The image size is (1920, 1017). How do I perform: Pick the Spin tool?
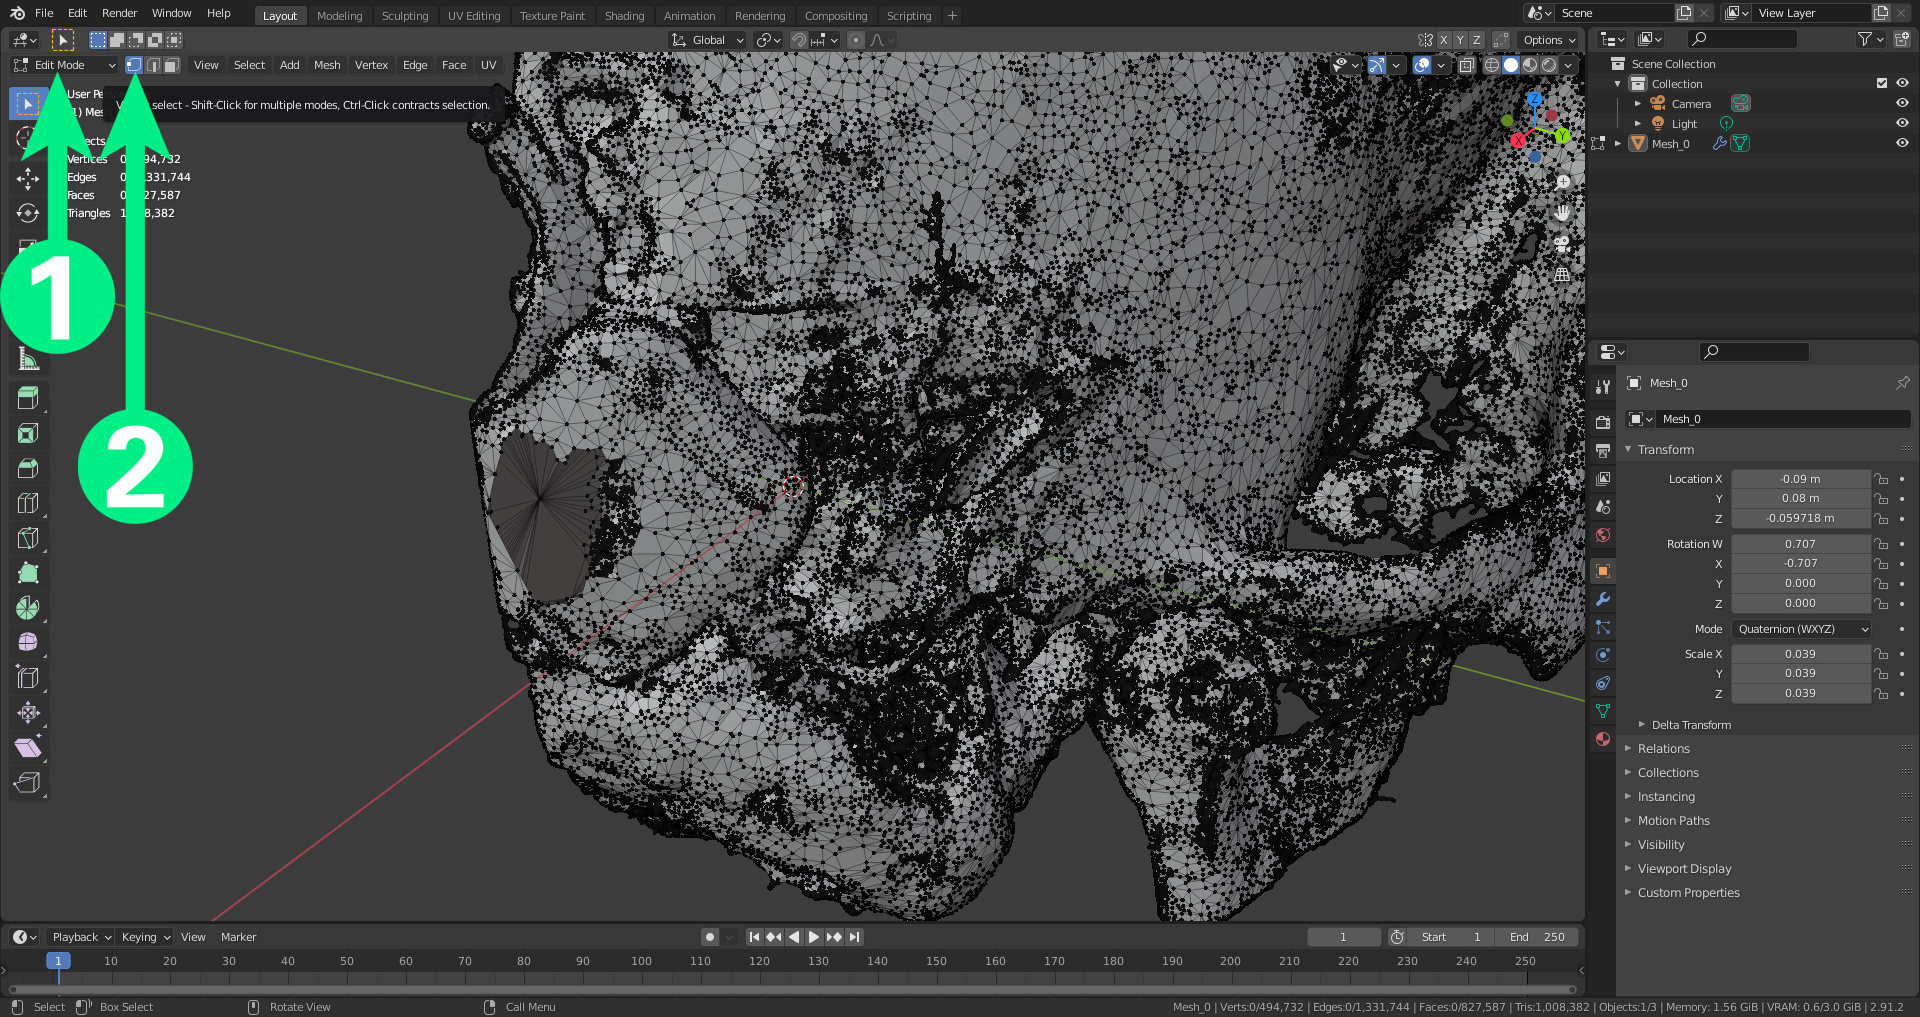(x=28, y=608)
